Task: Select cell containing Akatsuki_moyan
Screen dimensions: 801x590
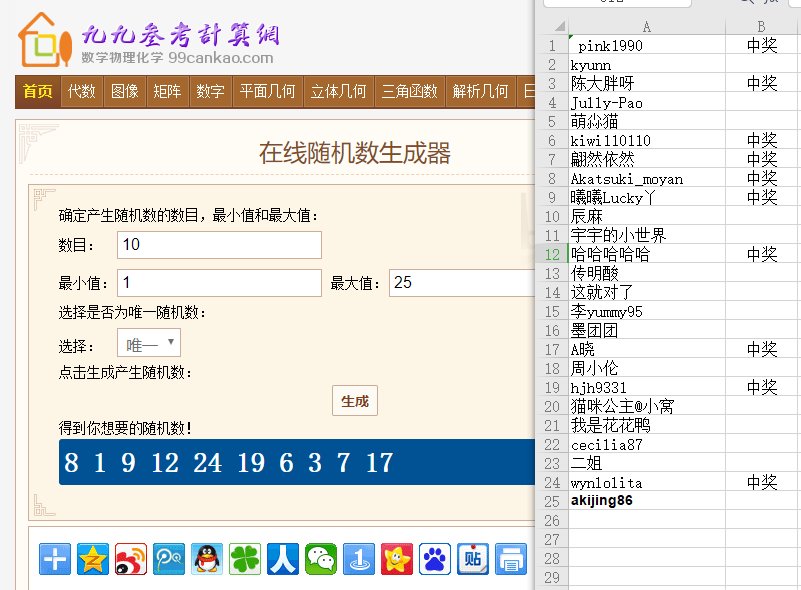Action: [647, 178]
